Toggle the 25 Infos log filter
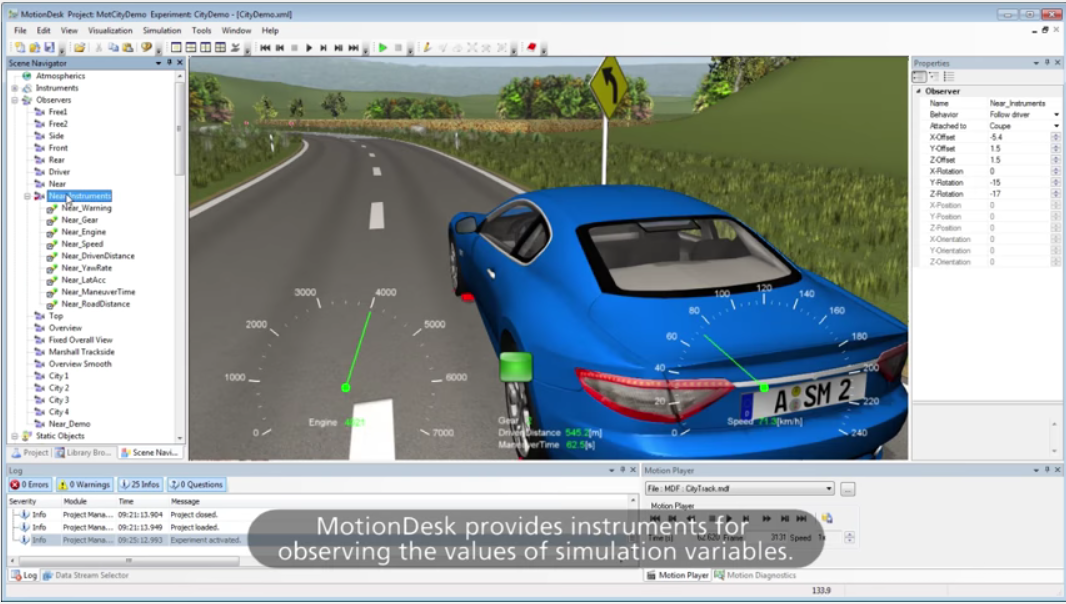Screen dimensions: 1066x604 tap(139, 485)
